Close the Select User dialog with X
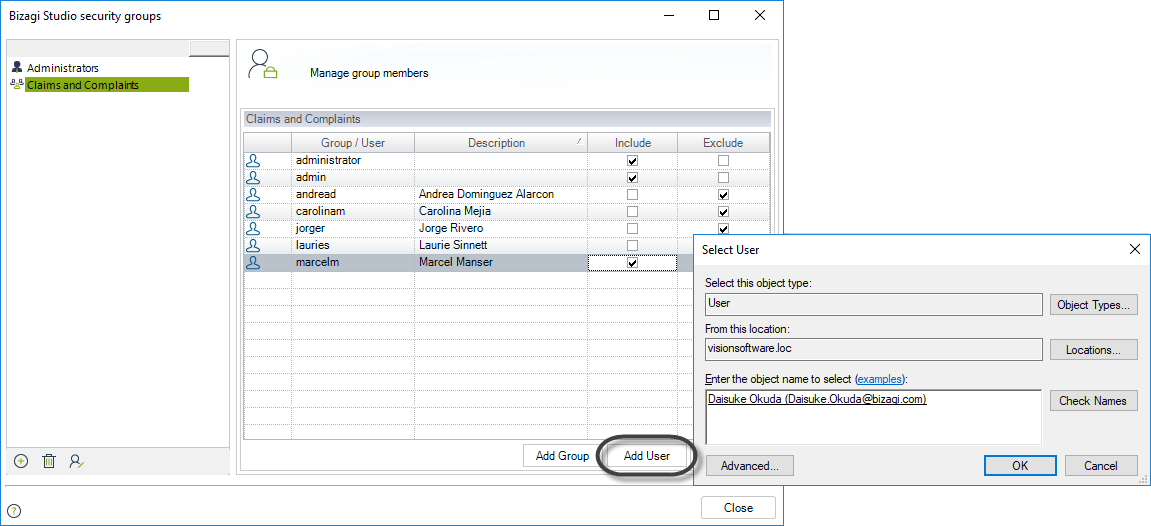This screenshot has height=526, width=1151. click(x=1134, y=249)
